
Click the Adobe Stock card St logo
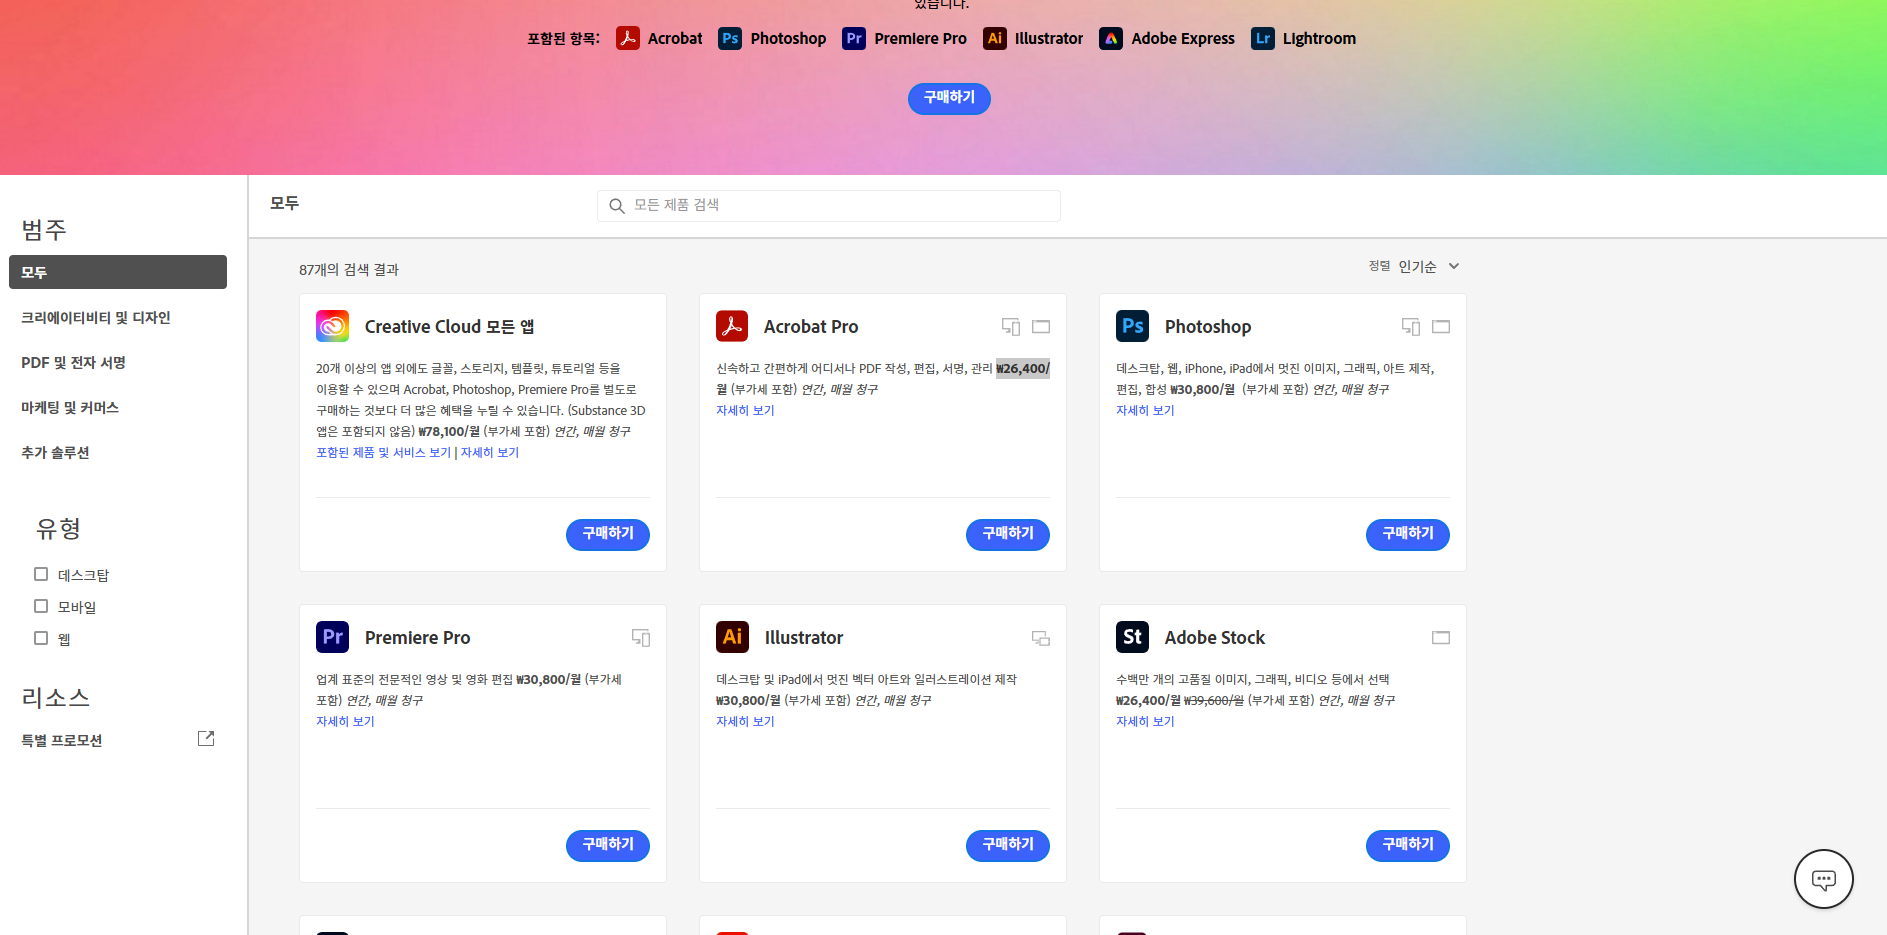point(1132,637)
